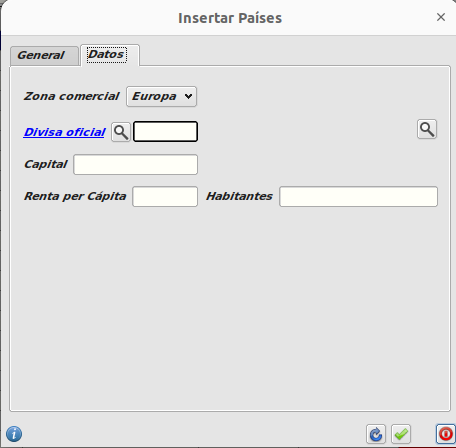Click the magnifier icon at far right
456x448 pixels.
coord(427,129)
